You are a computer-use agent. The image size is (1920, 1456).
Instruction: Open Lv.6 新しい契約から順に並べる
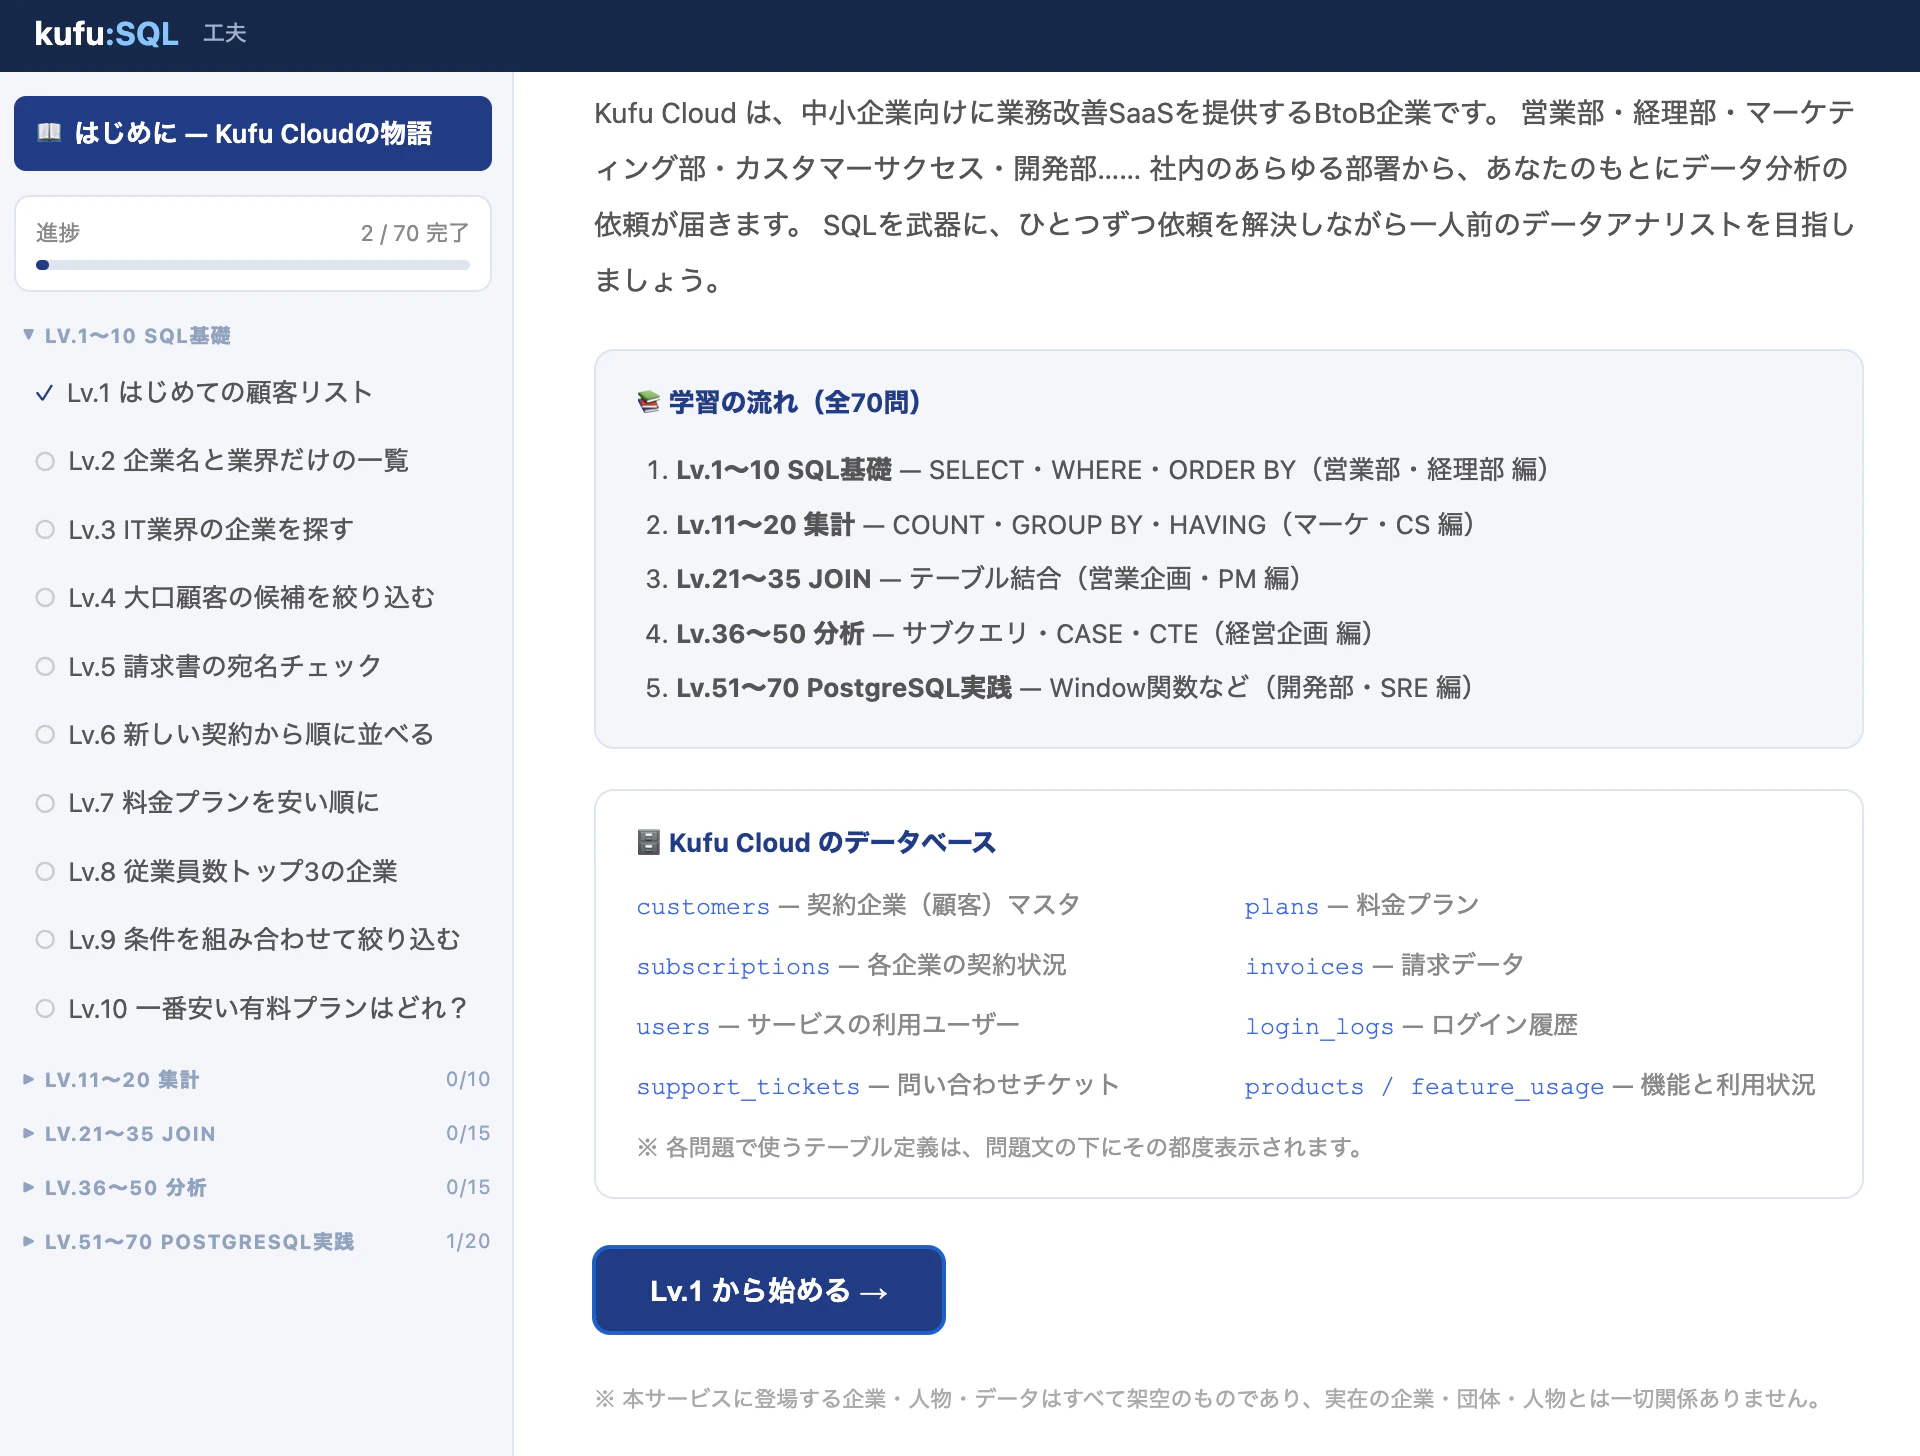pyautogui.click(x=253, y=734)
